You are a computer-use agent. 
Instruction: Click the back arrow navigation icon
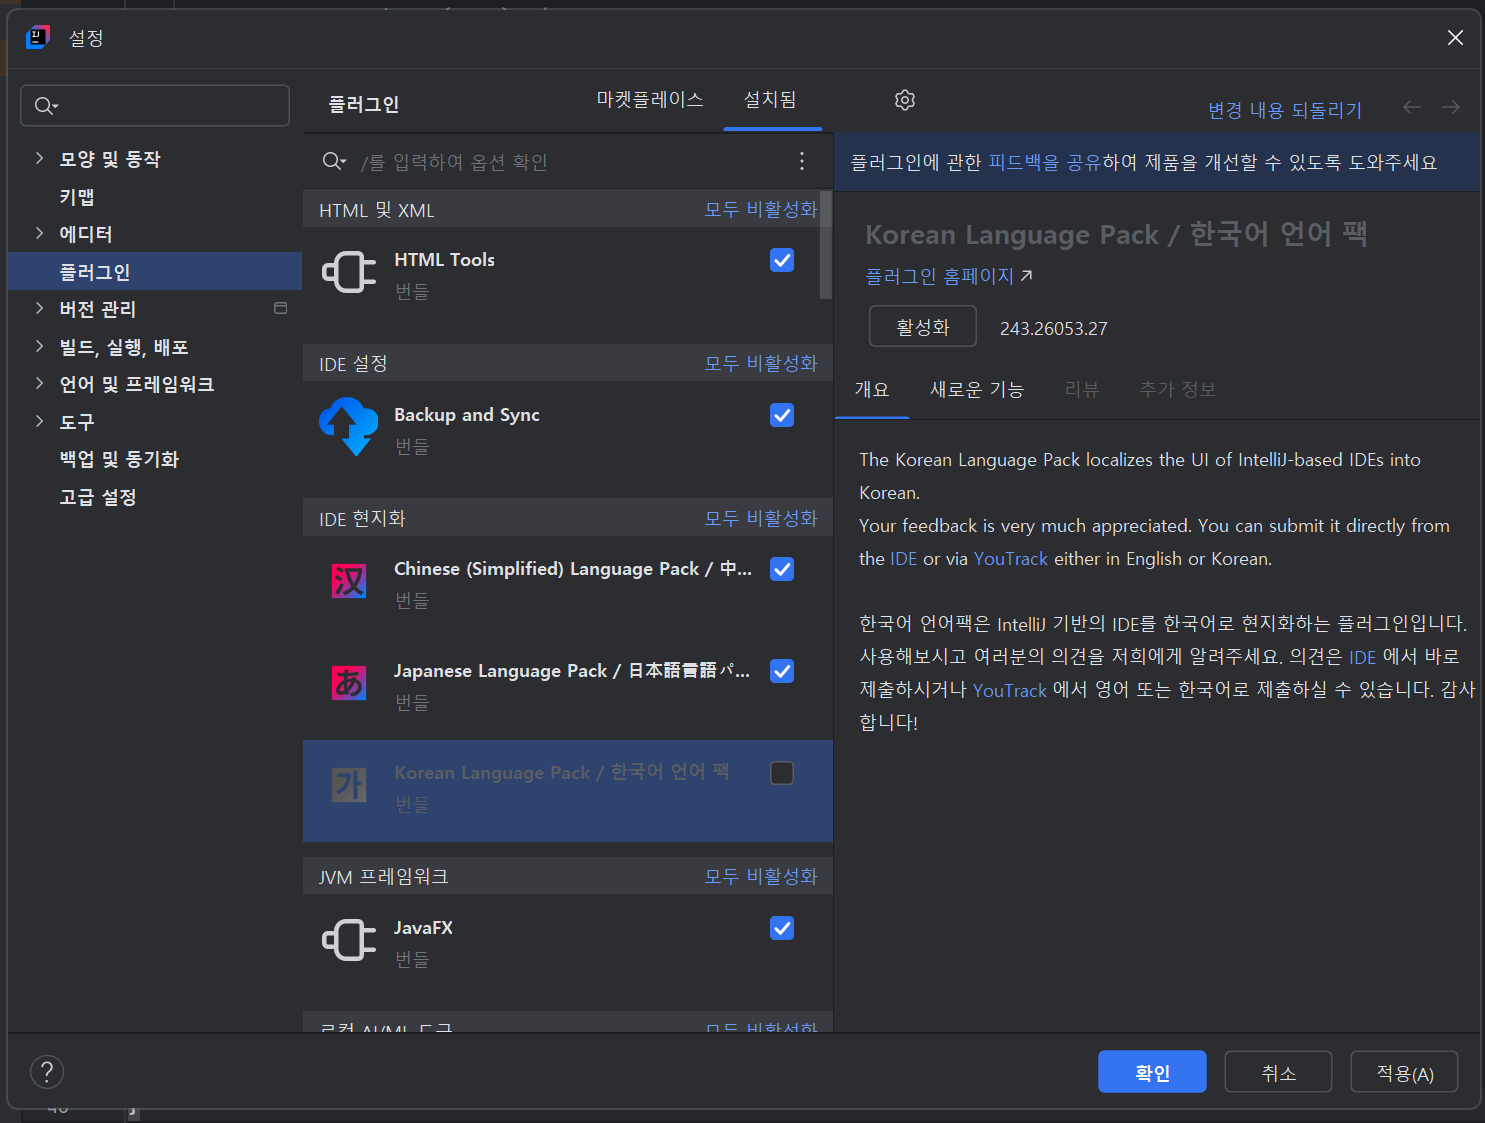point(1412,107)
